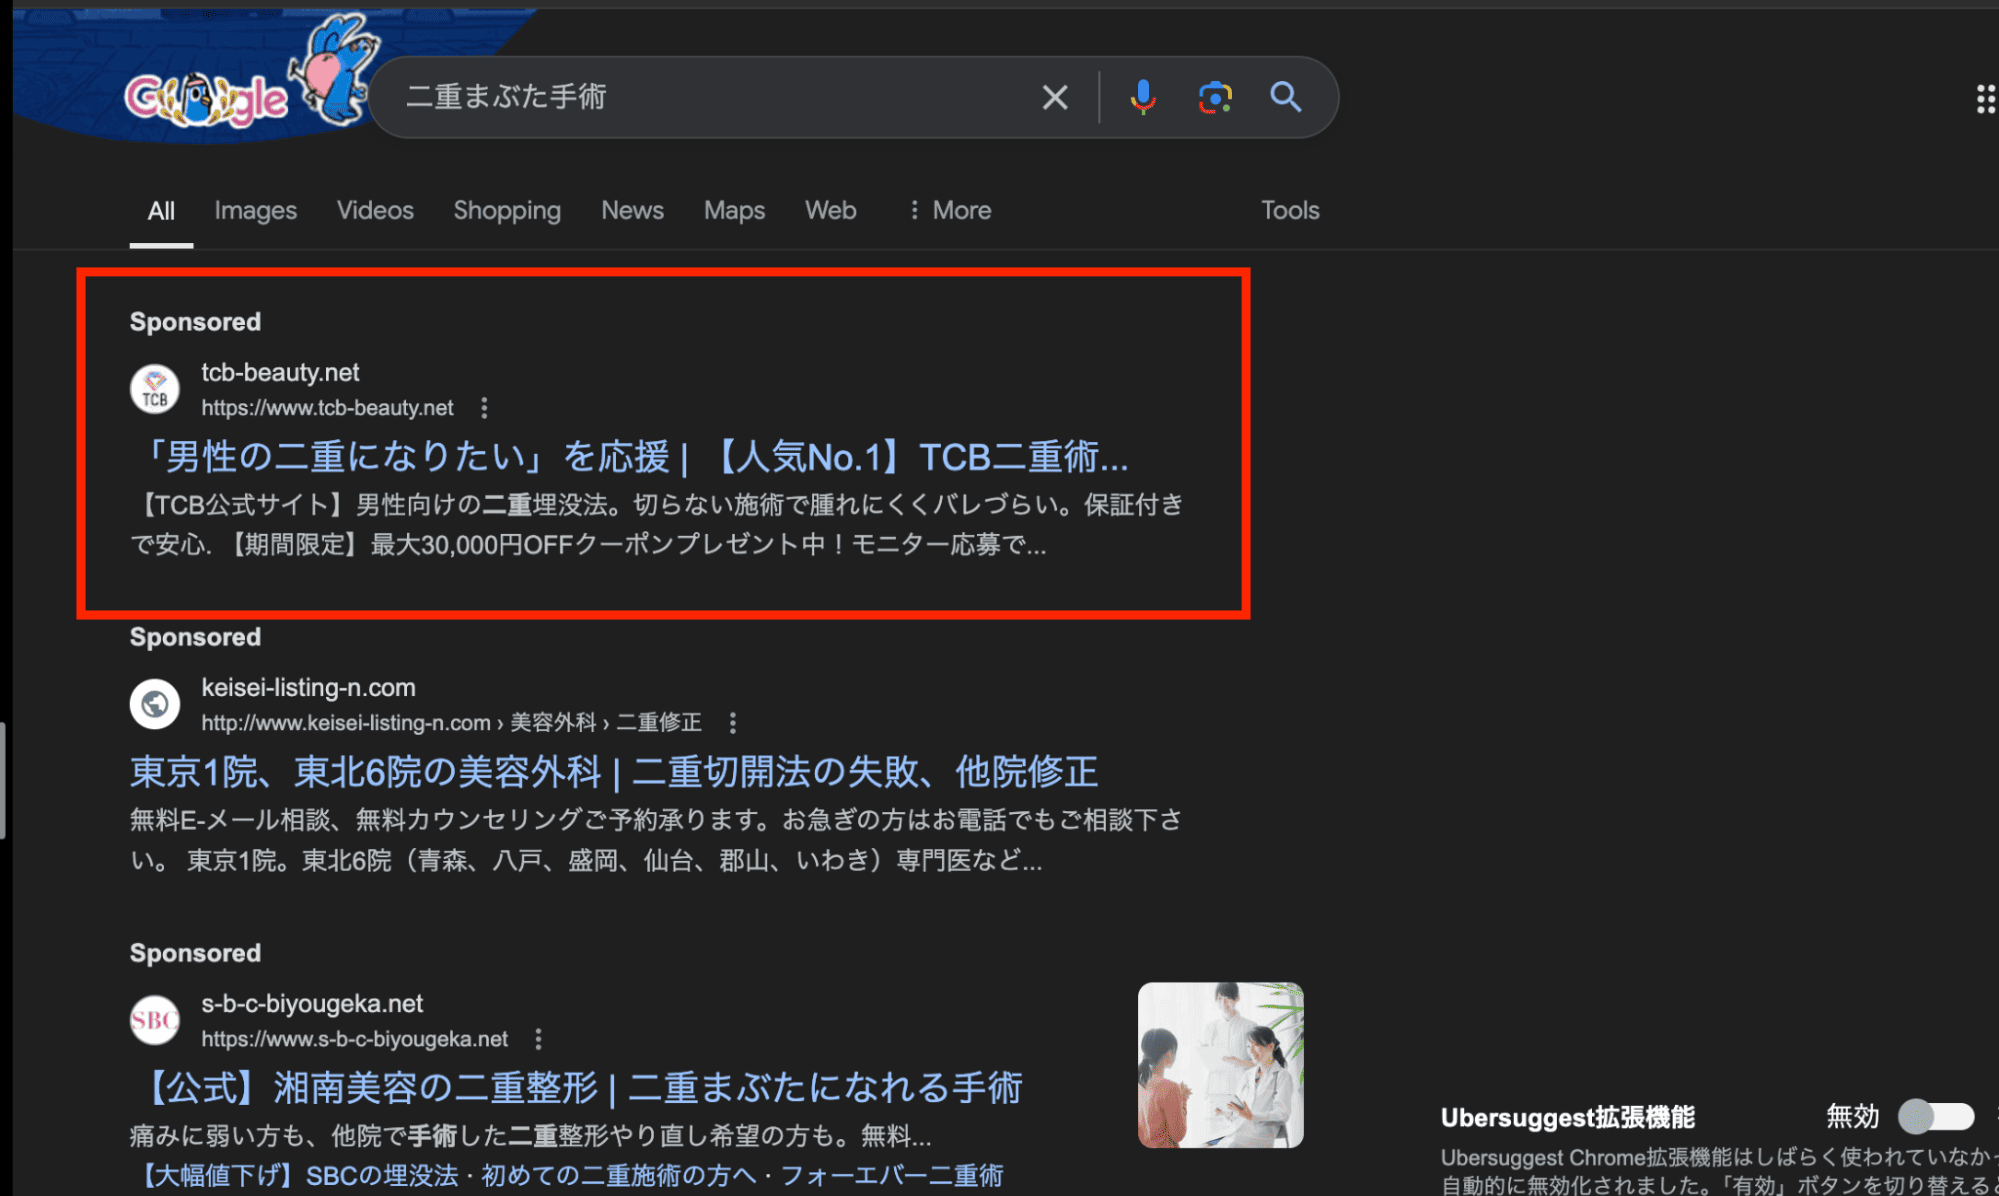Switch to the Images tab
The image size is (1999, 1196).
click(256, 210)
